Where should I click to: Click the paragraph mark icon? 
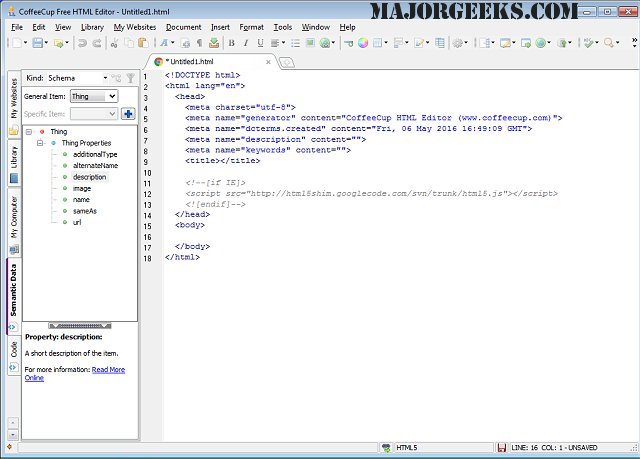[x=200, y=43]
